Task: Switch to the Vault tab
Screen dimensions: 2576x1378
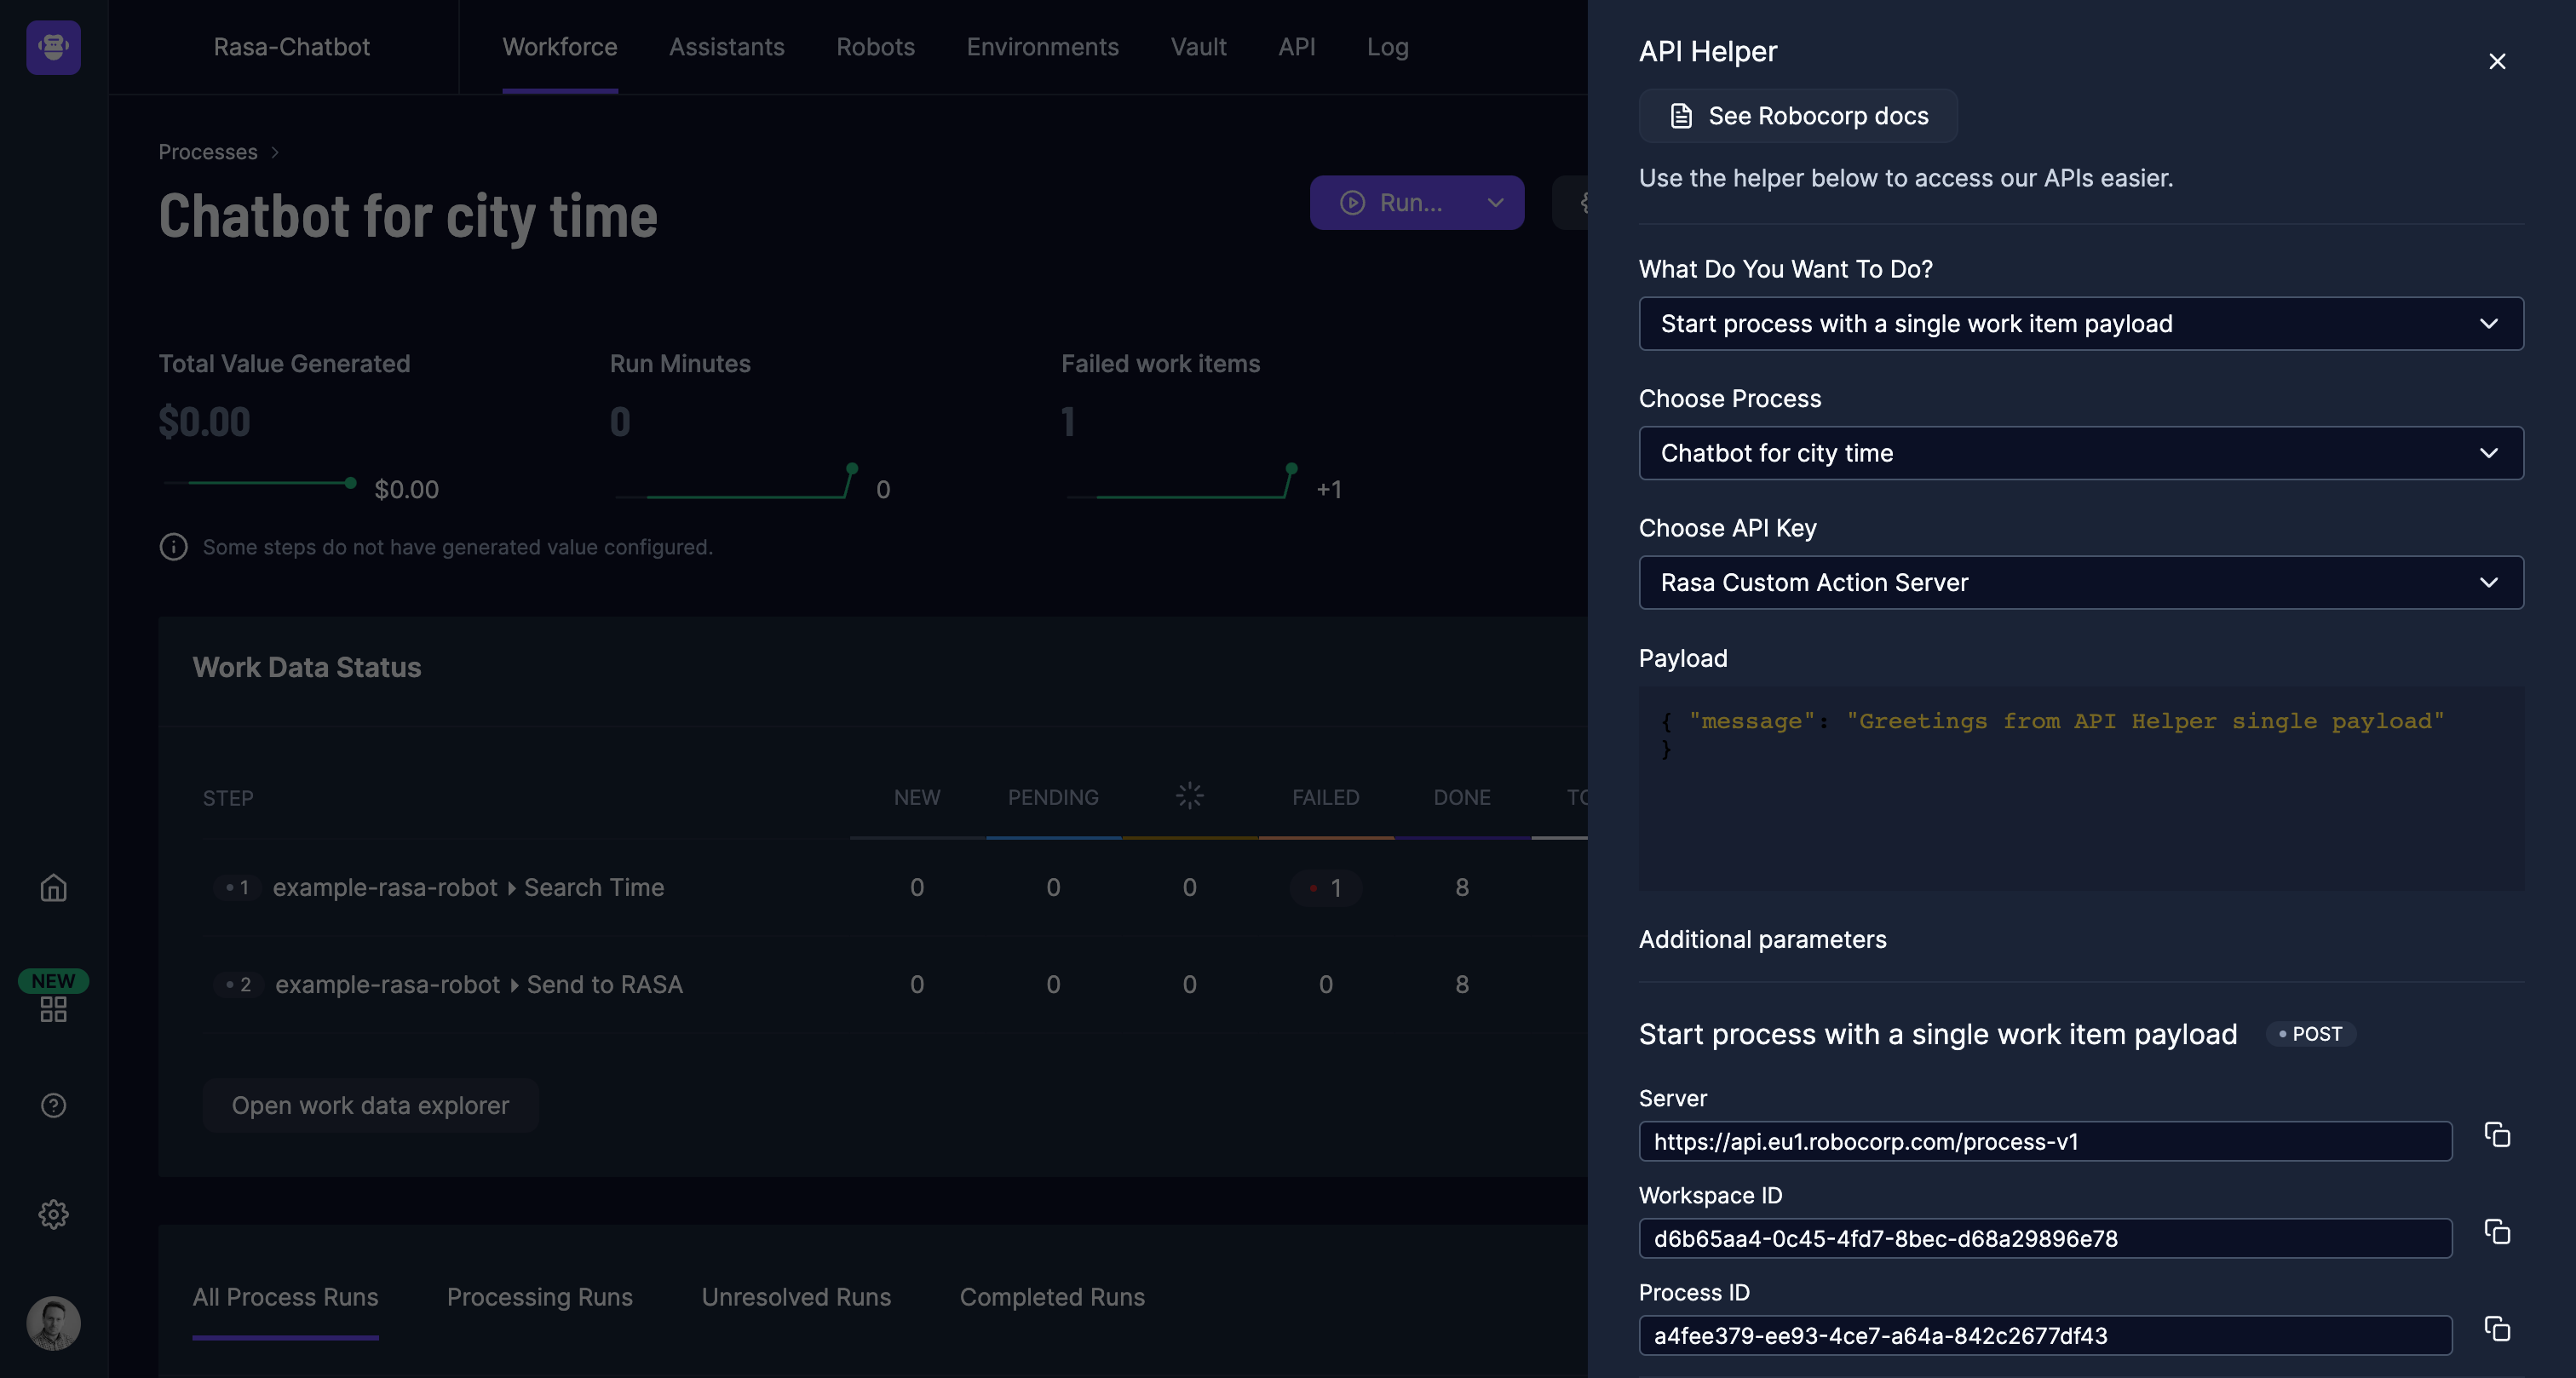Action: 1198,47
